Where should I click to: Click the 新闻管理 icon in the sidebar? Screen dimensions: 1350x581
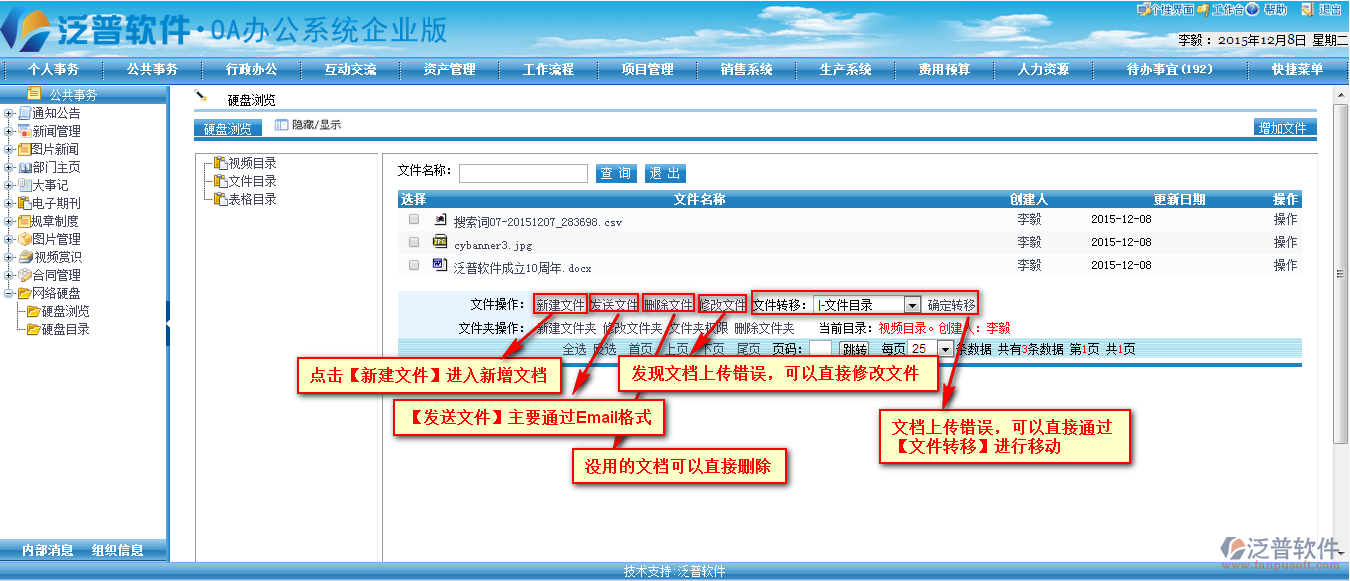click(24, 131)
